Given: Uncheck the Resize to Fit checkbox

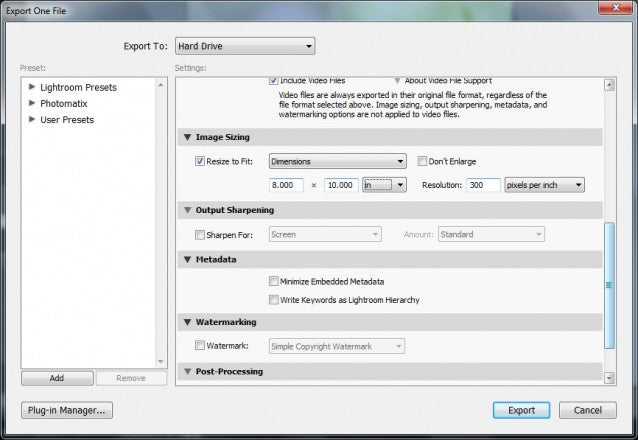Looking at the screenshot, I should pyautogui.click(x=199, y=161).
